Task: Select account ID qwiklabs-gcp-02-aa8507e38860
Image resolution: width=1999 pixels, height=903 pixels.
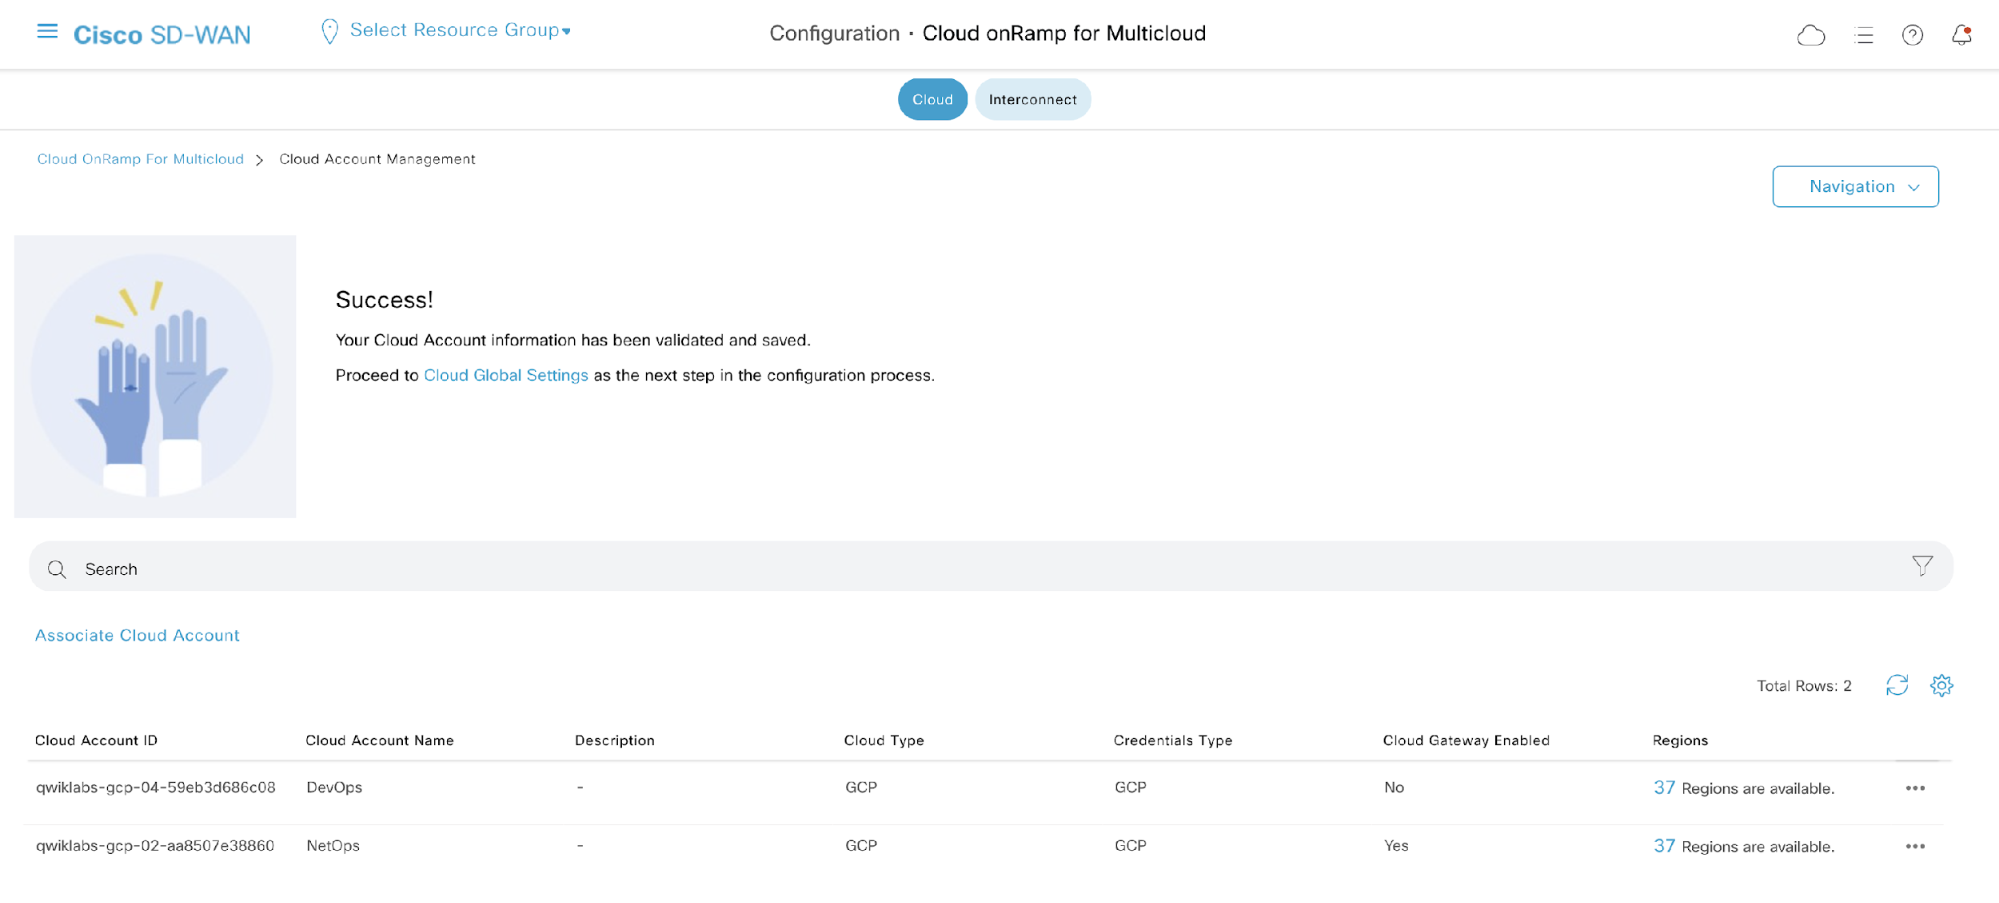Action: pyautogui.click(x=155, y=845)
